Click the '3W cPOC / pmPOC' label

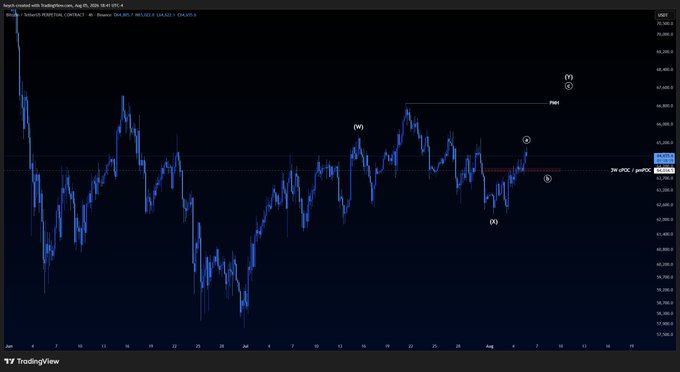pos(631,170)
